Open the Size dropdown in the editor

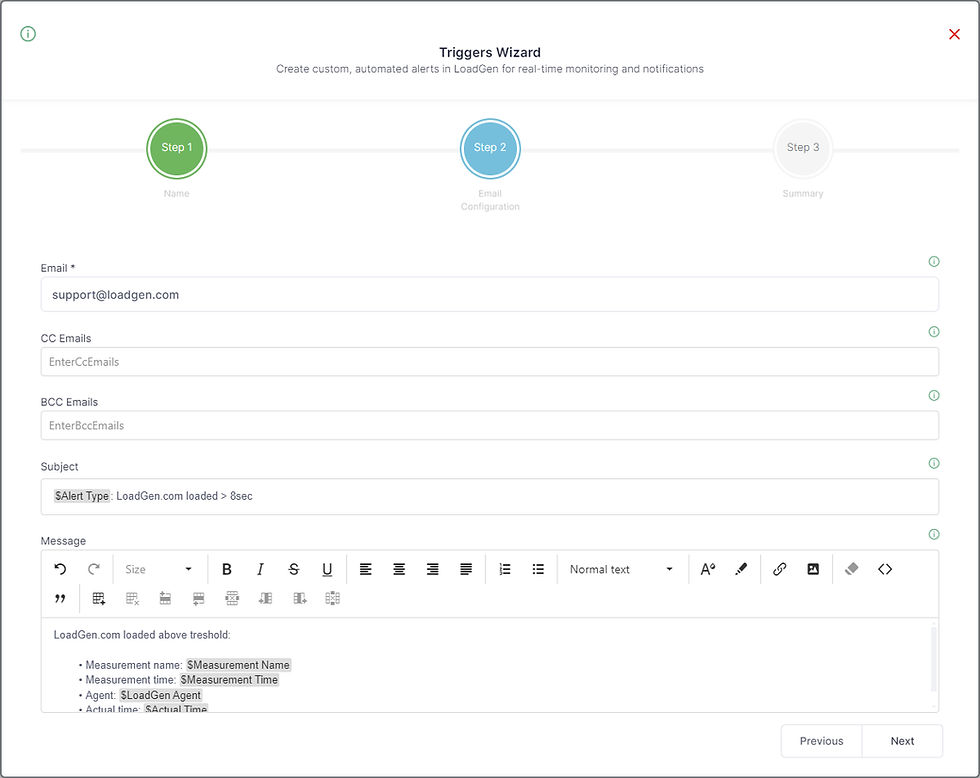click(x=159, y=568)
